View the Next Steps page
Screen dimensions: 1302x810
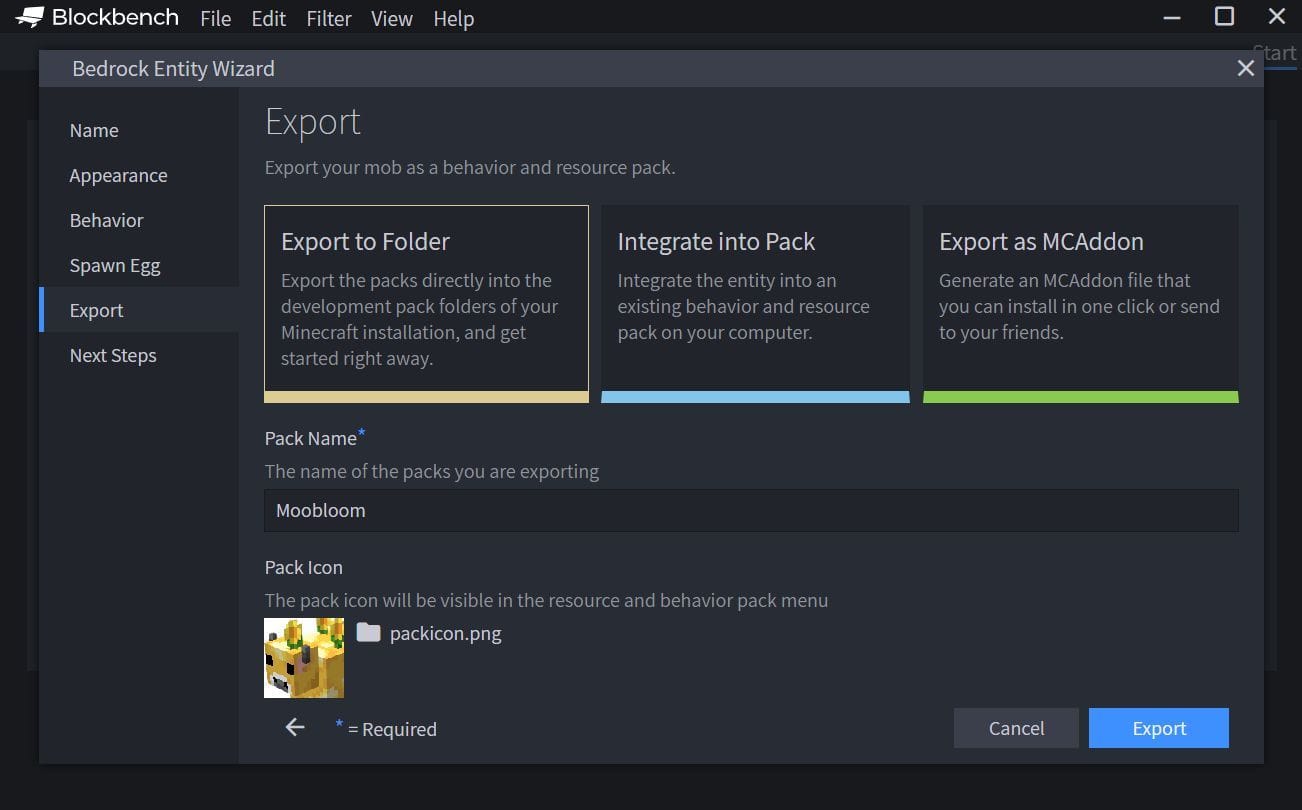112,355
